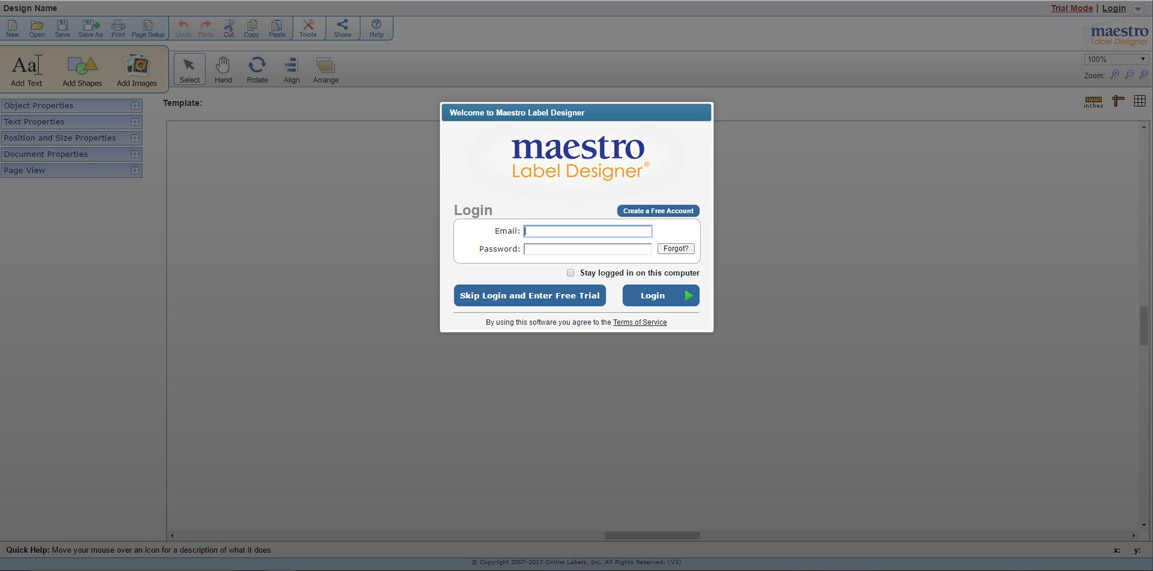1153x571 pixels.
Task: Click the Save As icon
Action: pos(90,28)
